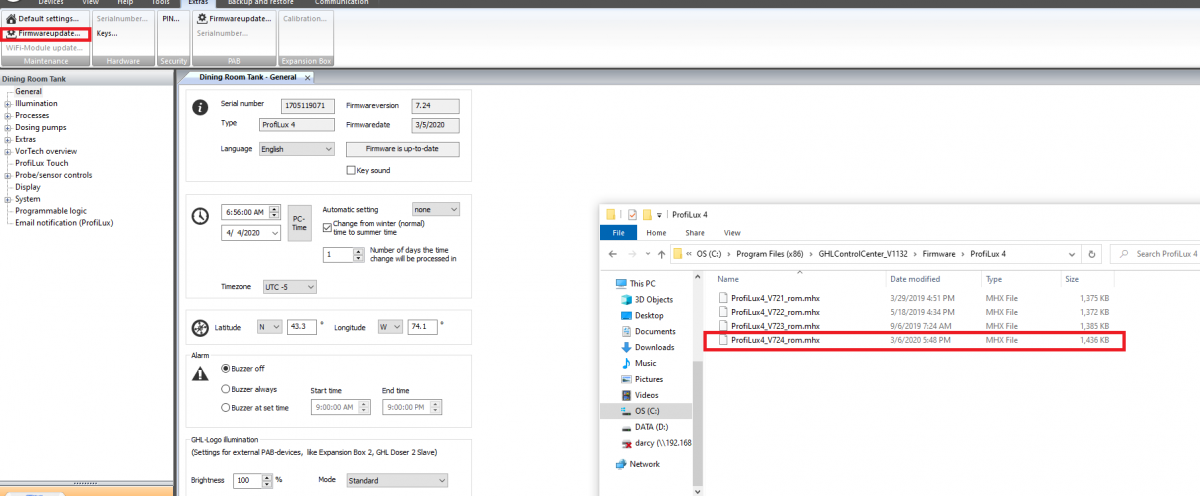1200x496 pixels.
Task: Click the Longitude value field 74.1
Action: 423,326
